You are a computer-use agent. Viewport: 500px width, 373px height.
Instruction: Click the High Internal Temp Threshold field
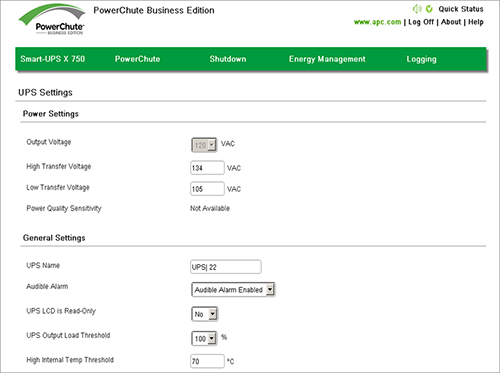pyautogui.click(x=207, y=361)
